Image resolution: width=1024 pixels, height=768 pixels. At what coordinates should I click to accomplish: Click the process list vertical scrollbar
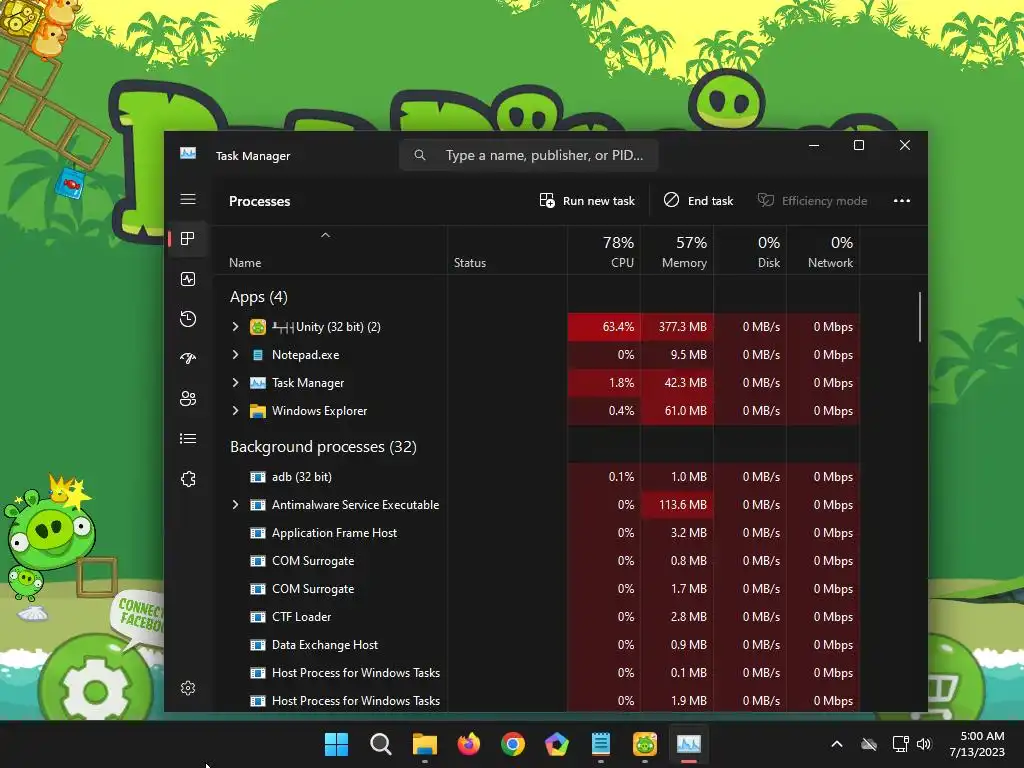coord(920,317)
